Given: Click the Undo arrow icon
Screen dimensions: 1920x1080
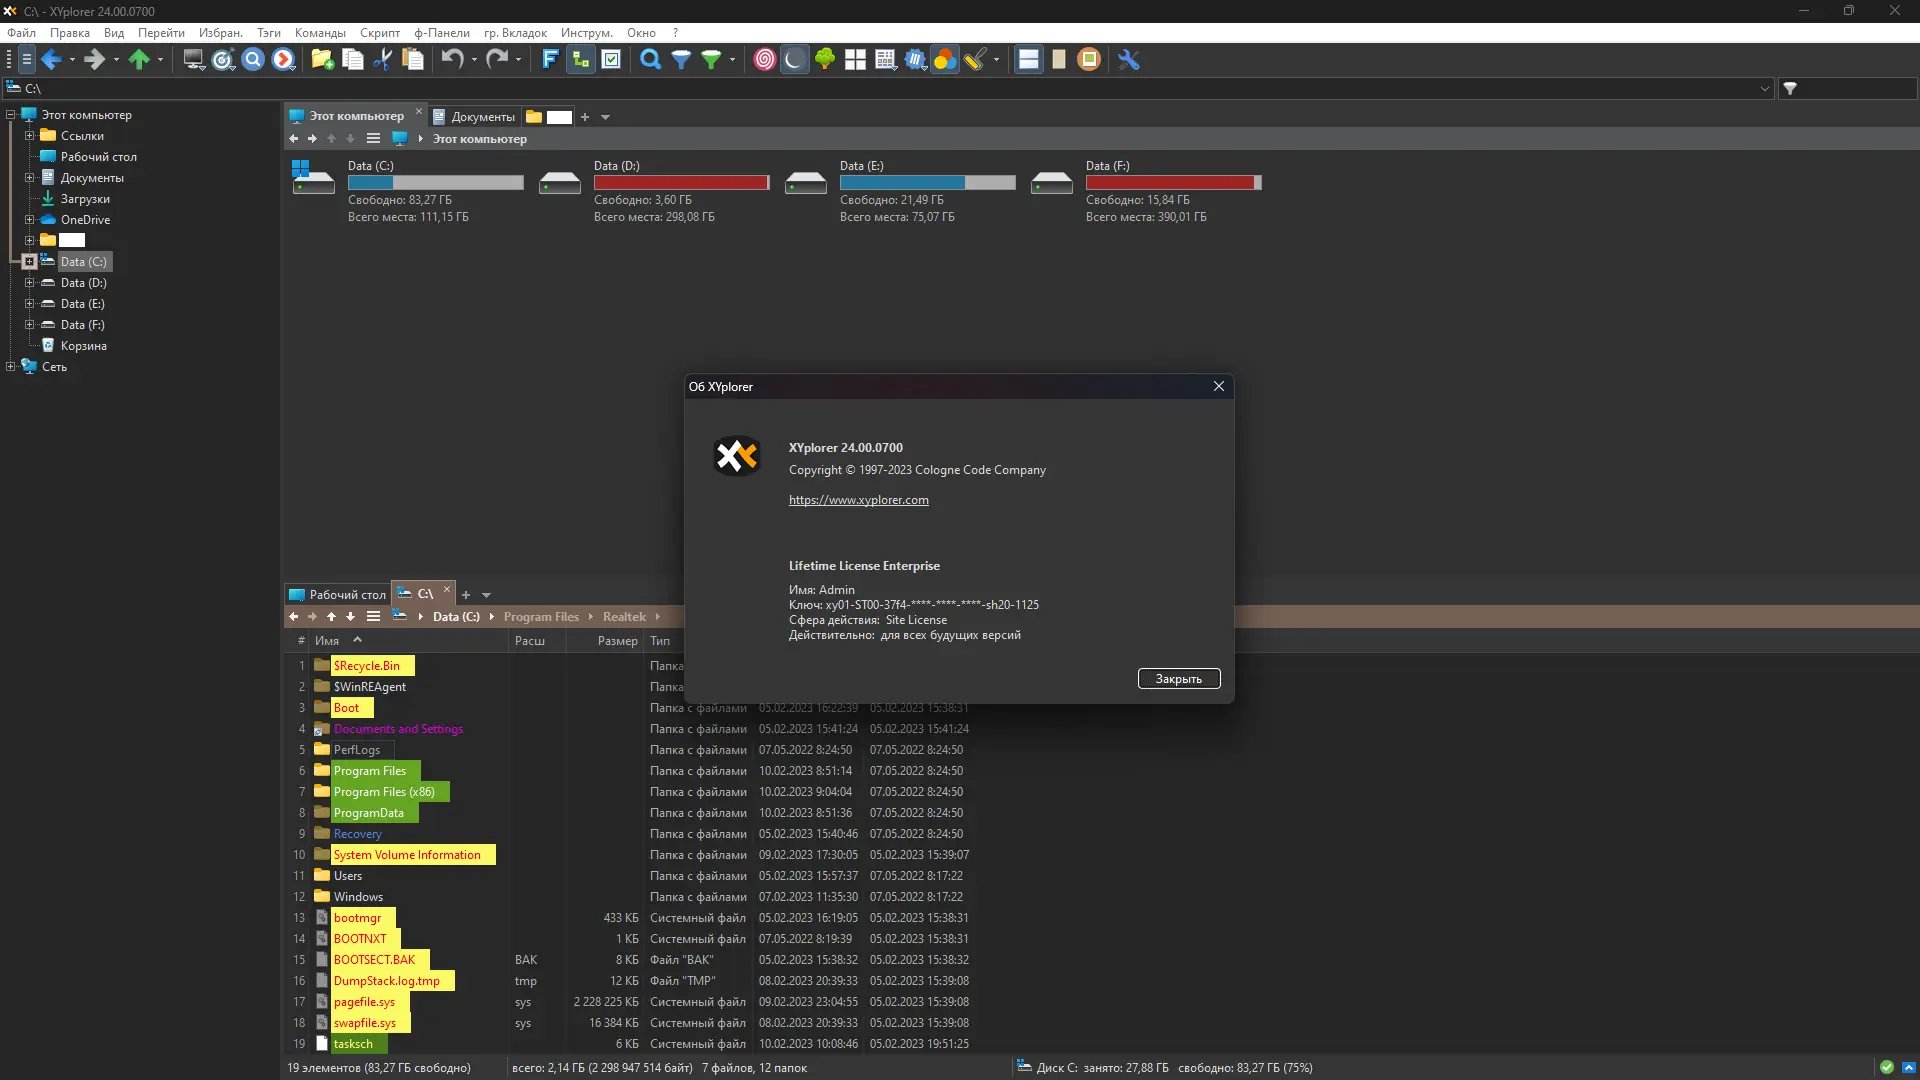Looking at the screenshot, I should pyautogui.click(x=452, y=60).
